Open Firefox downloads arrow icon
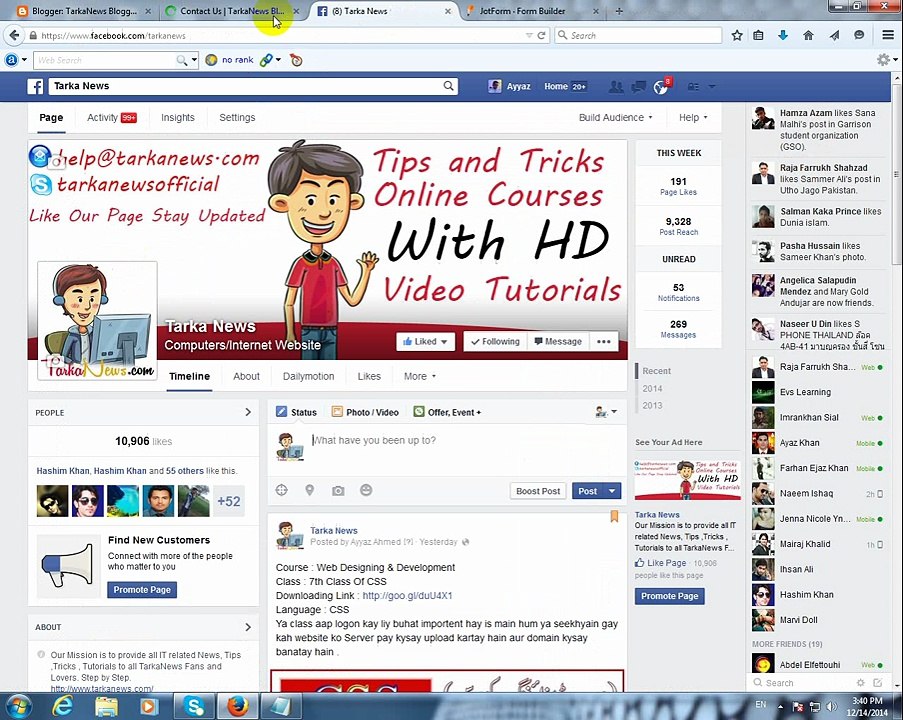The image size is (903, 720). point(783,35)
